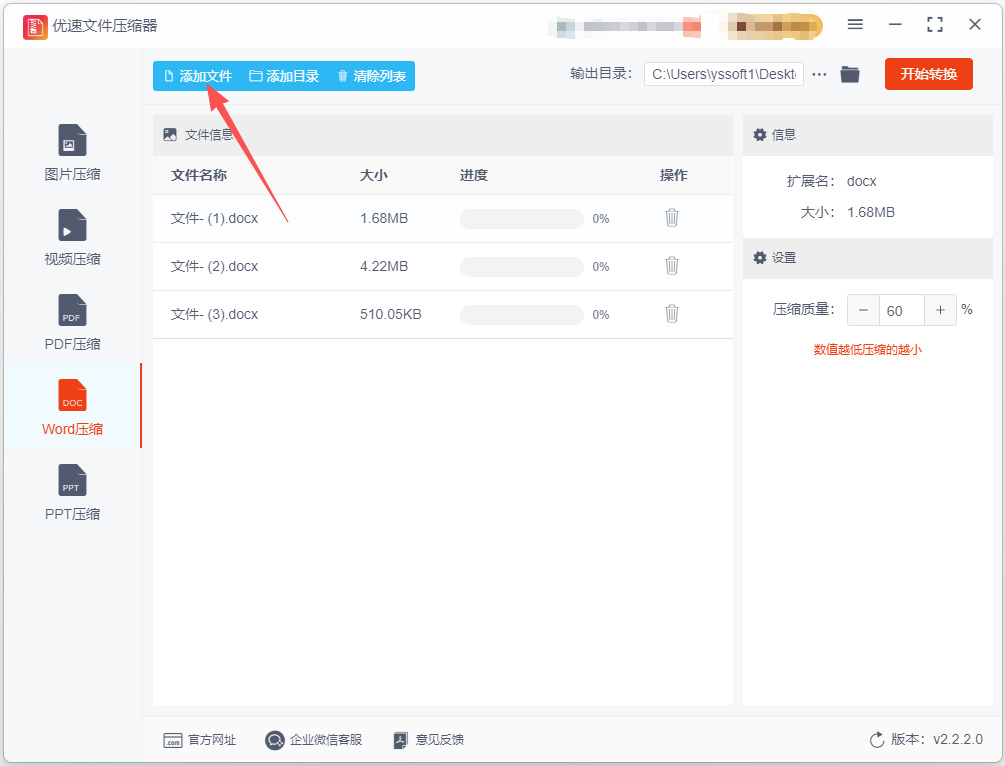Click progress bar of 文件- (2).docx
The width and height of the screenshot is (1005, 766).
pos(522,267)
